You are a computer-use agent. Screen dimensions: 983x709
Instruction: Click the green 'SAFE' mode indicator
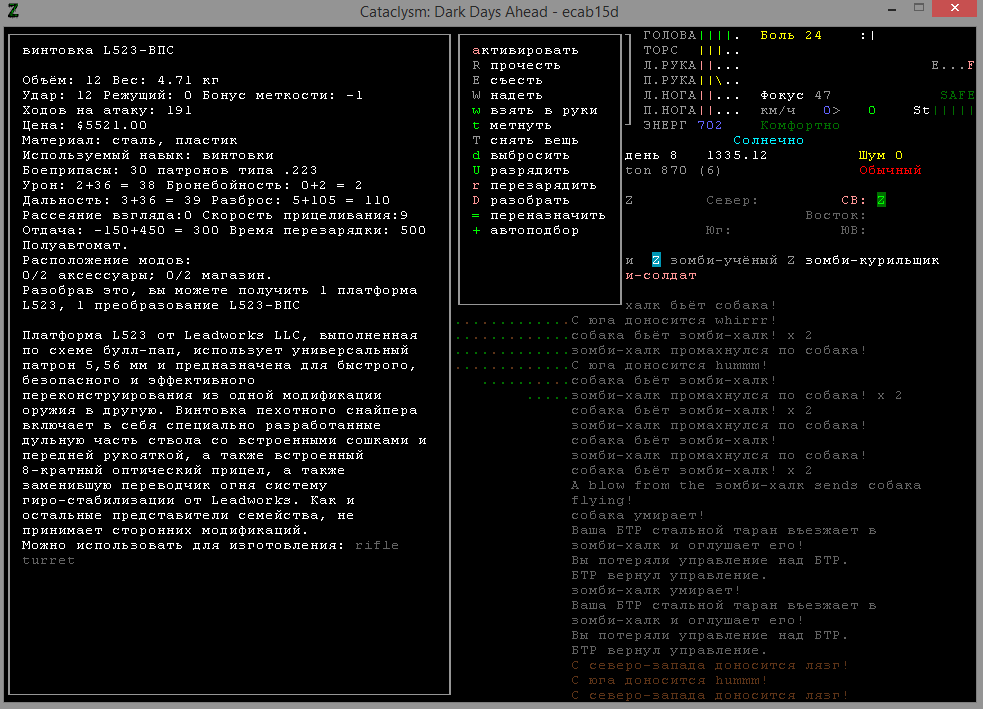(957, 95)
